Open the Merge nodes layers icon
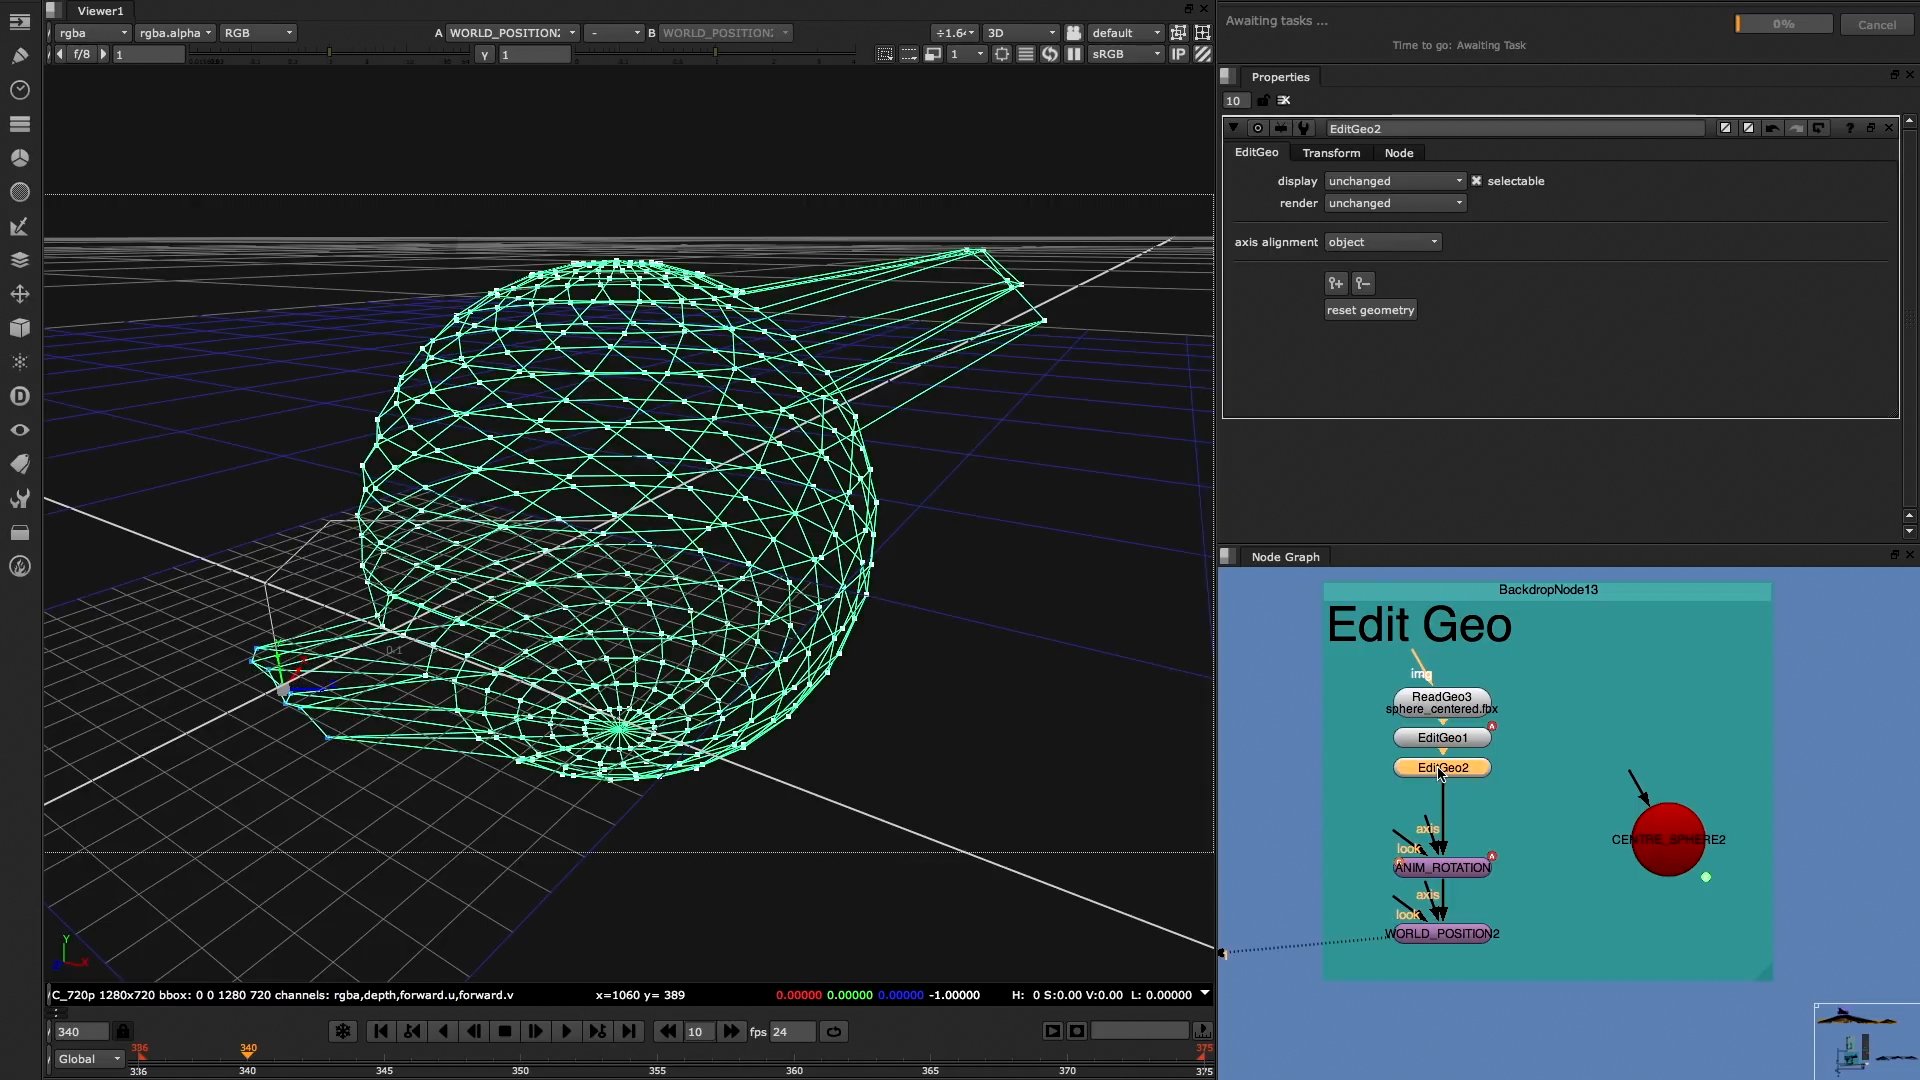This screenshot has height=1080, width=1920. (x=20, y=260)
